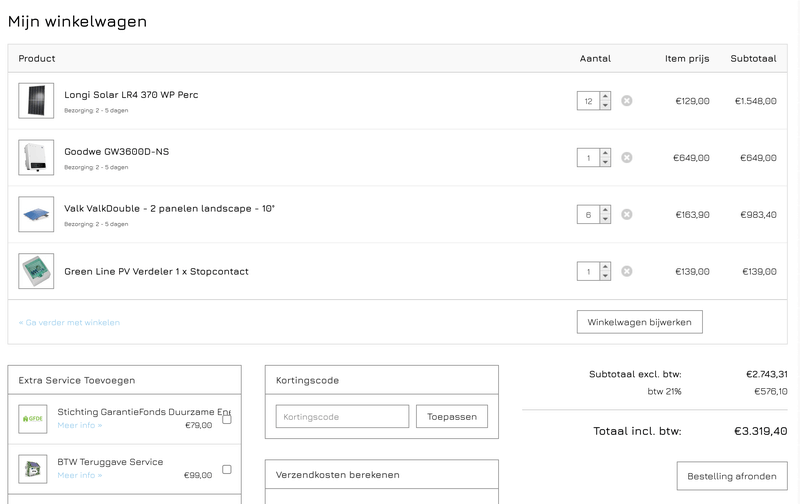Focus the Kortingscode input field
The image size is (800, 504).
[x=342, y=416]
